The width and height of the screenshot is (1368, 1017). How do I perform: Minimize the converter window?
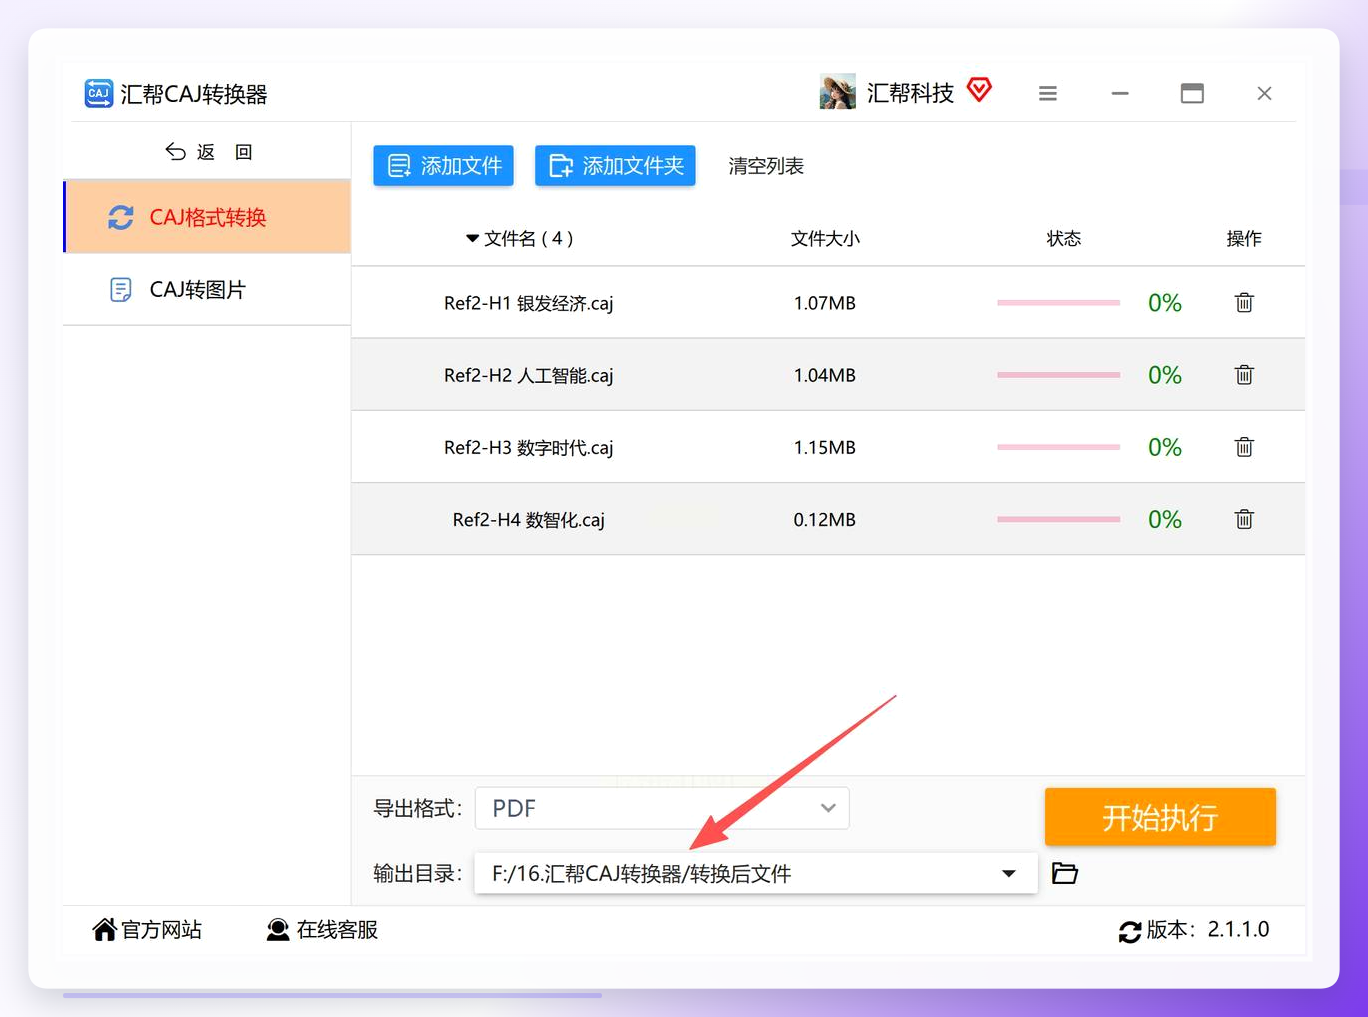1120,93
